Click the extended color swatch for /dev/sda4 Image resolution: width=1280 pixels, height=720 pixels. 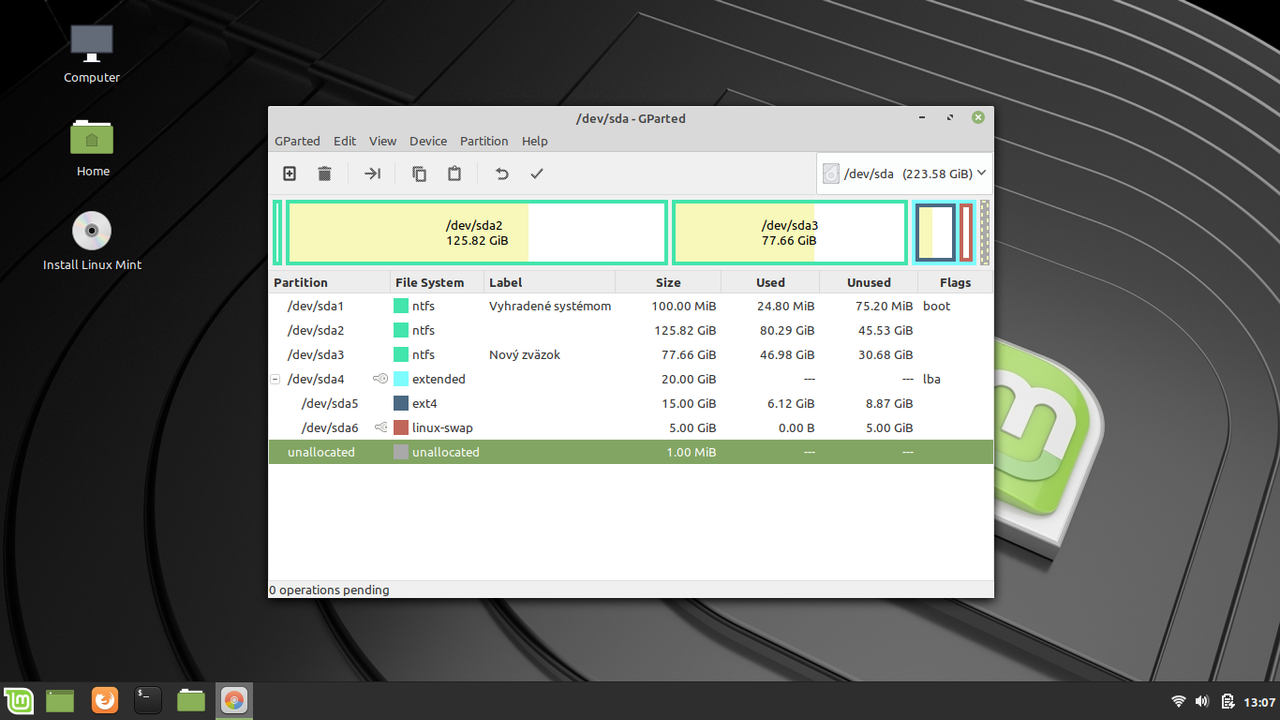(401, 379)
